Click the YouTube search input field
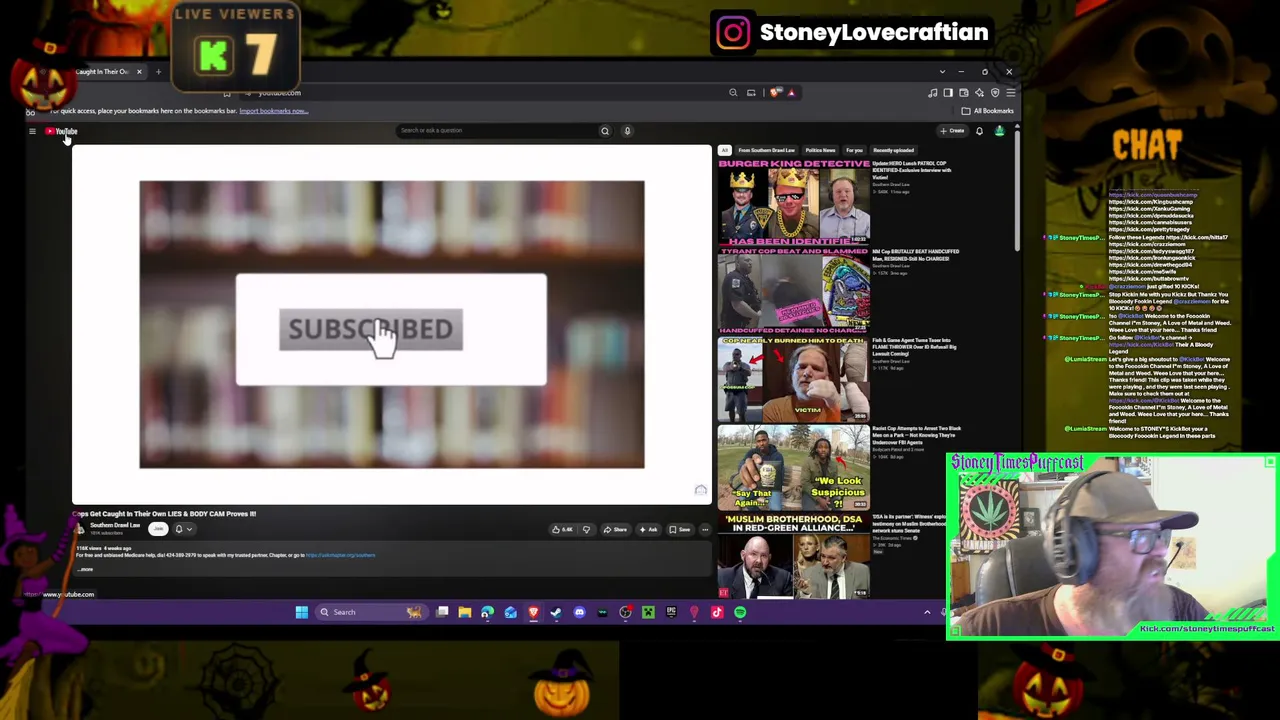This screenshot has width=1280, height=720. 495,131
